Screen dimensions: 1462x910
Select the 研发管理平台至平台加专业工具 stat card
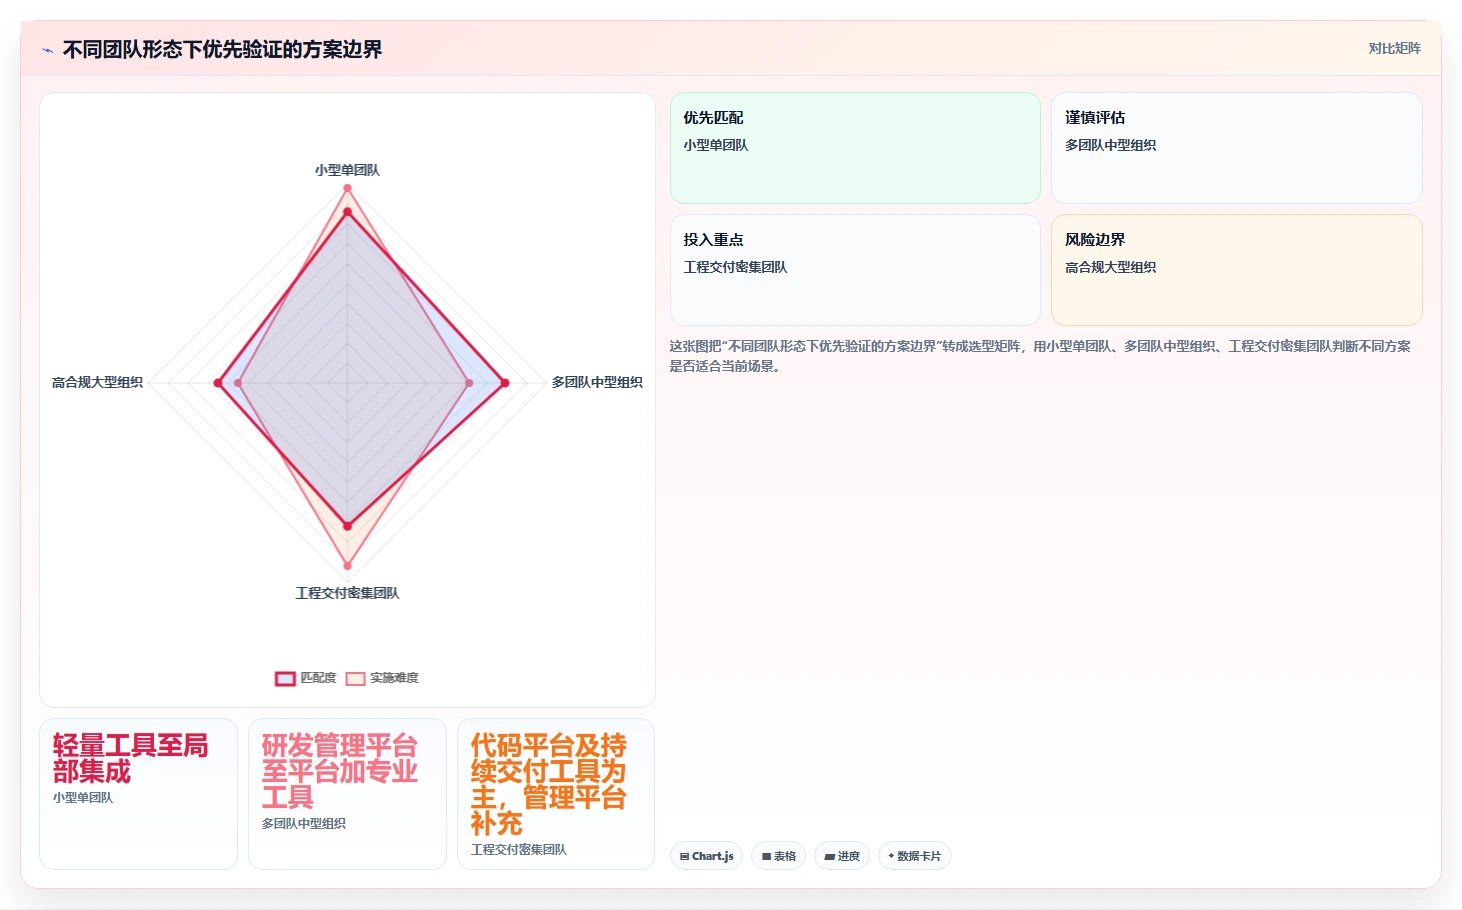347,794
